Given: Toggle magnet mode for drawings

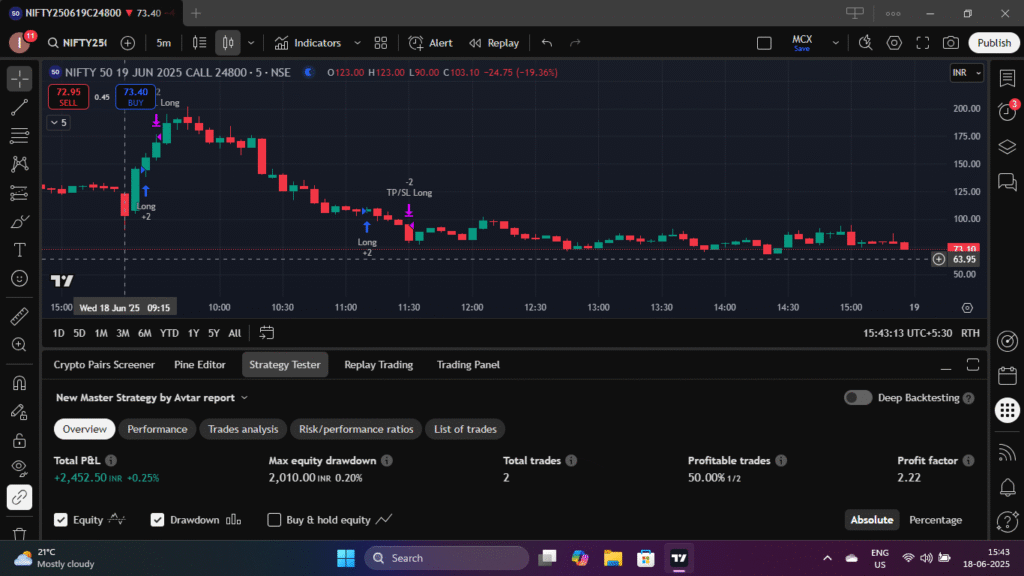Looking at the screenshot, I should point(20,383).
